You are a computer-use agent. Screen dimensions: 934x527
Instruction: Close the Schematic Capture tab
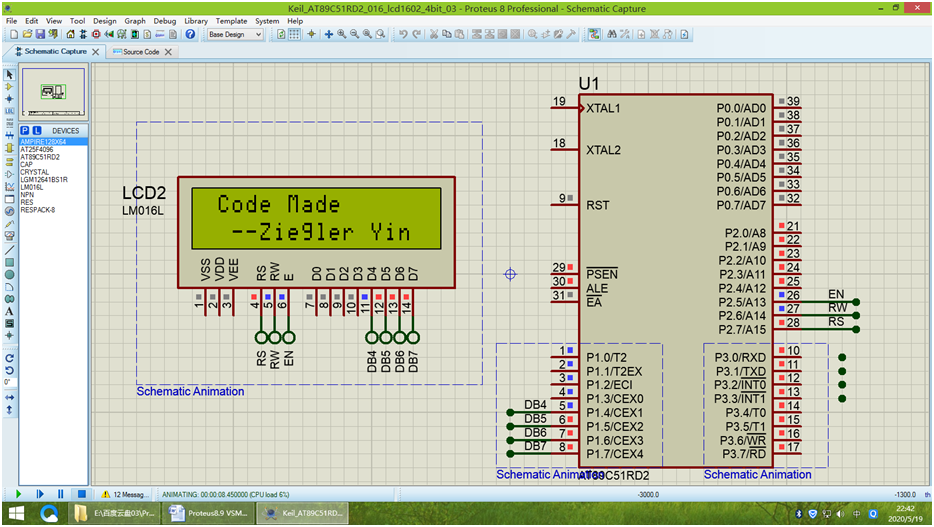pyautogui.click(x=95, y=52)
